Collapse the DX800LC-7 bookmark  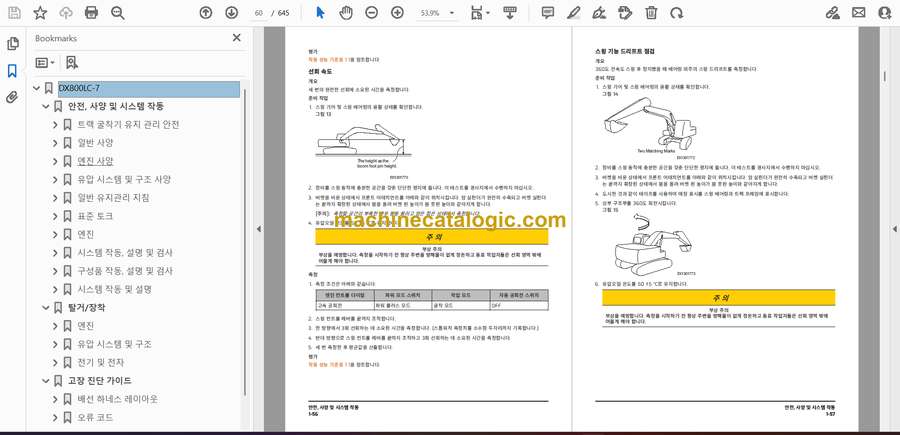(37, 88)
